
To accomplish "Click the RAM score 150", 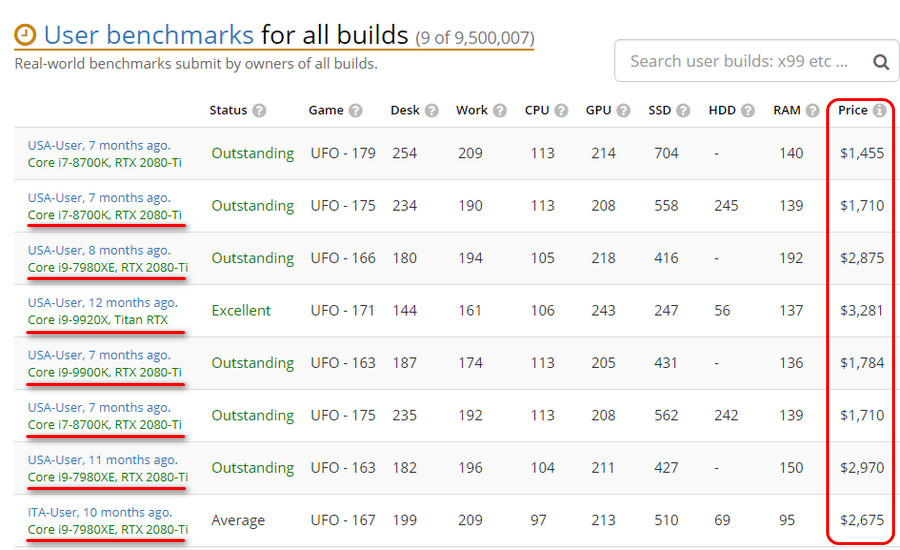I will (791, 468).
